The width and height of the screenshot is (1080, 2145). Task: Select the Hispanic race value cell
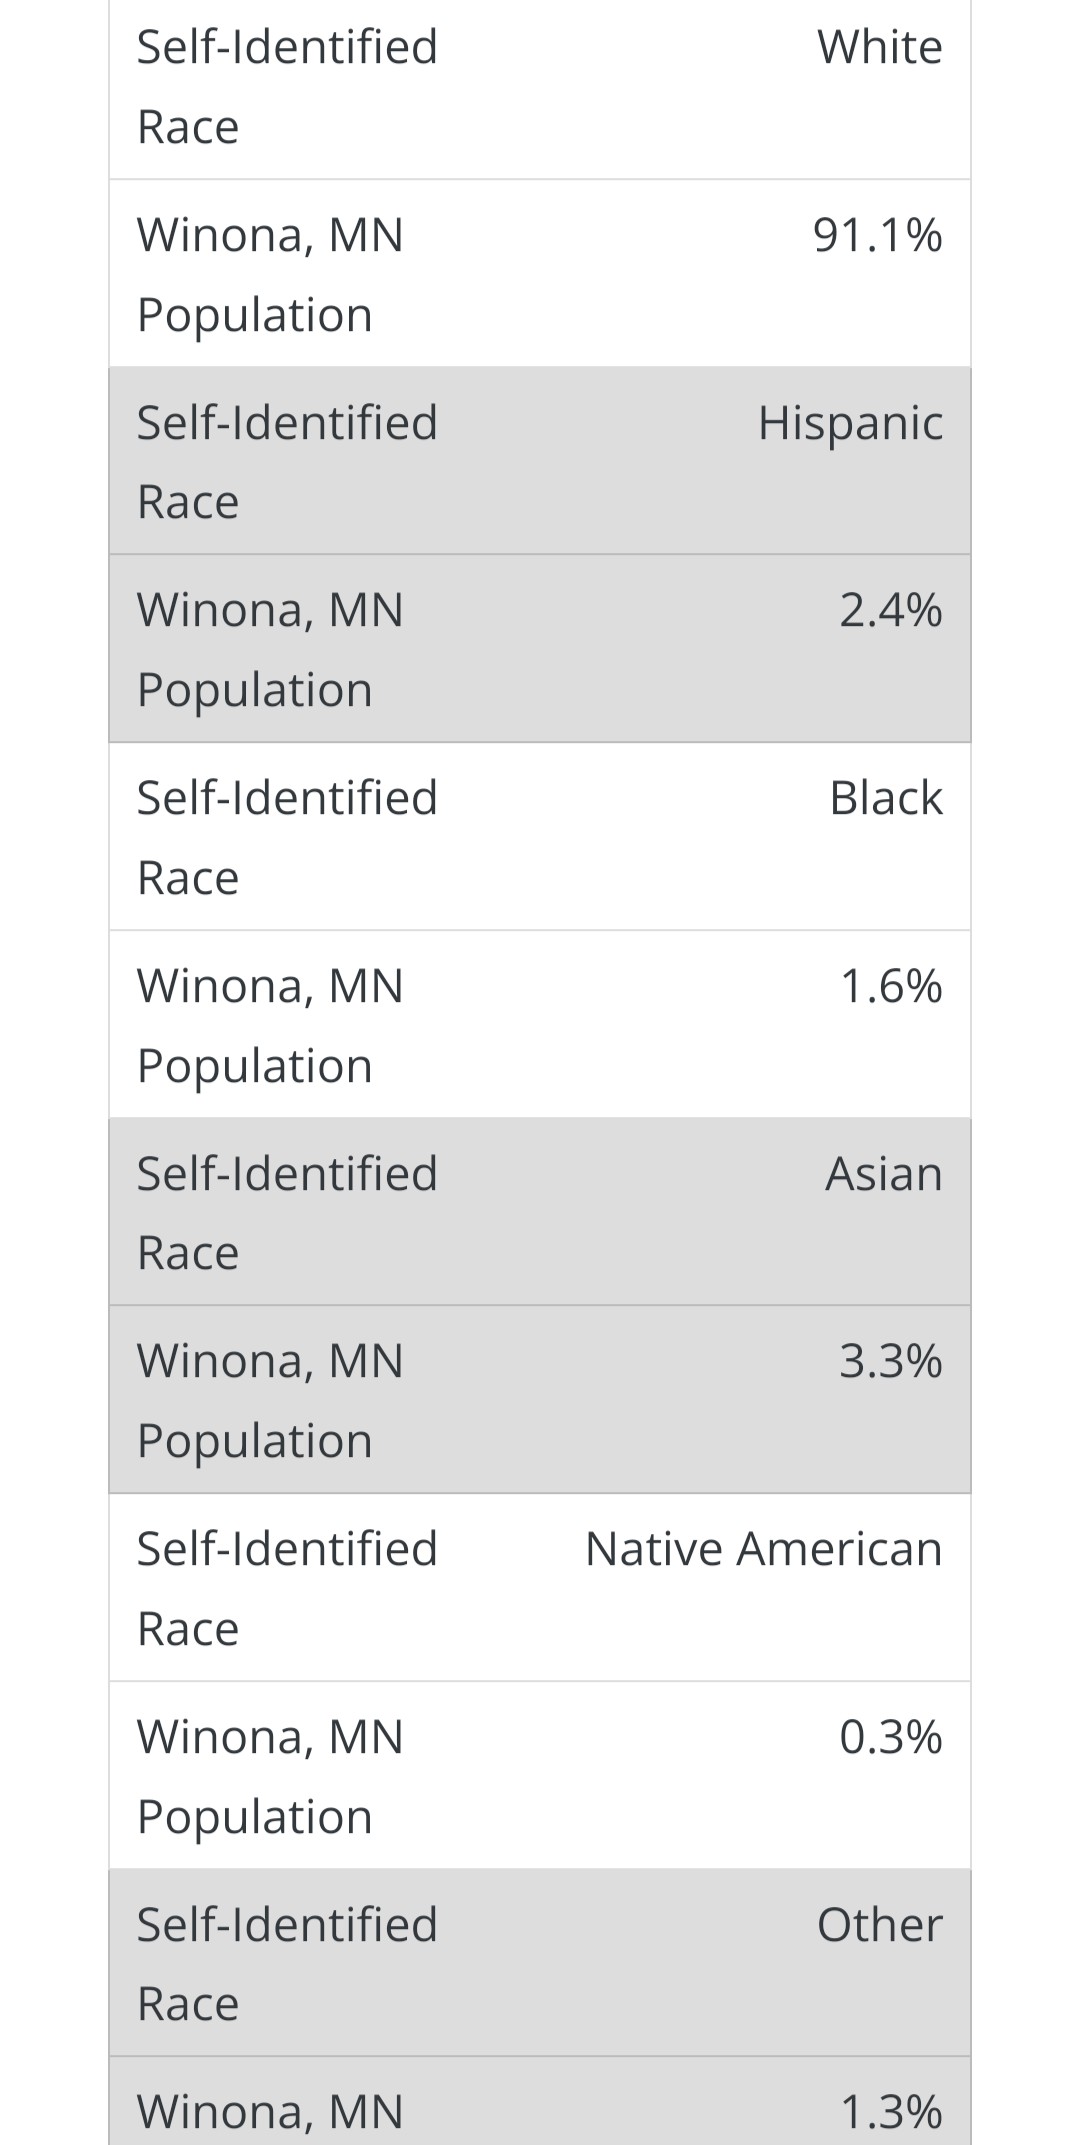tap(850, 423)
